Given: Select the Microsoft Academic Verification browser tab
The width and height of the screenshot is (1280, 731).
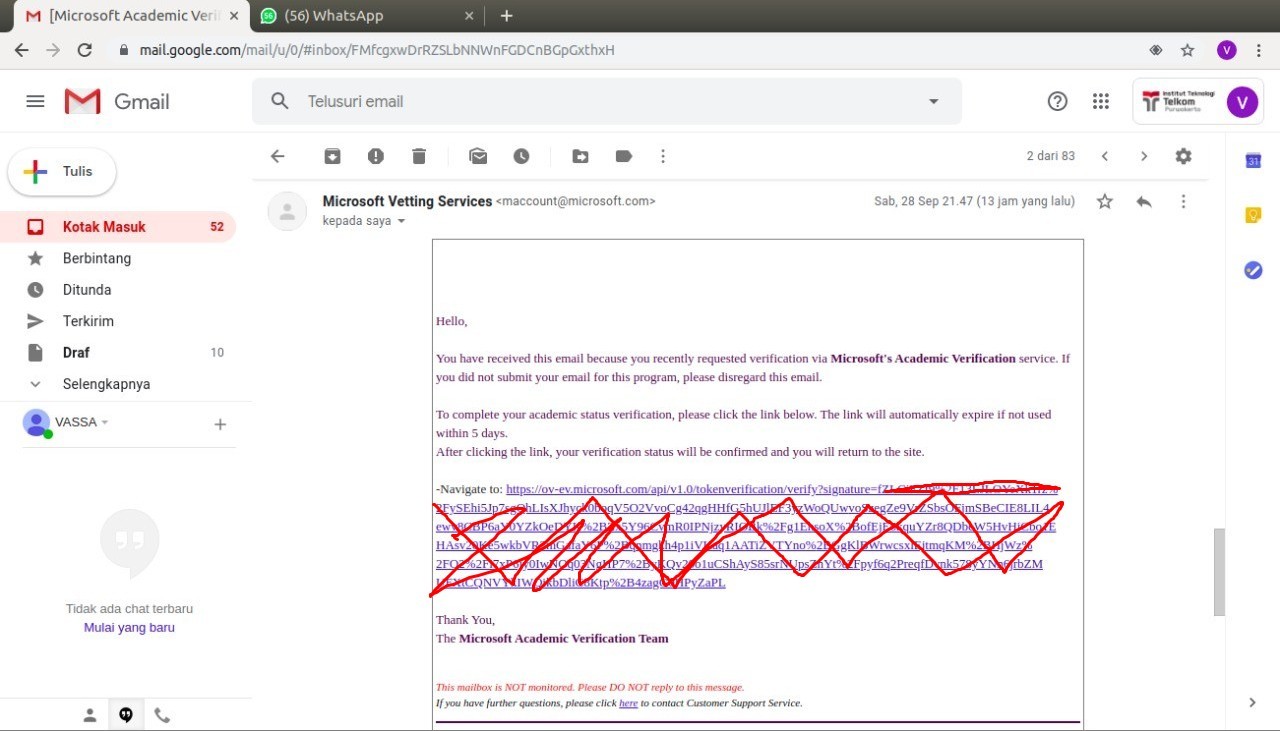Looking at the screenshot, I should (133, 16).
